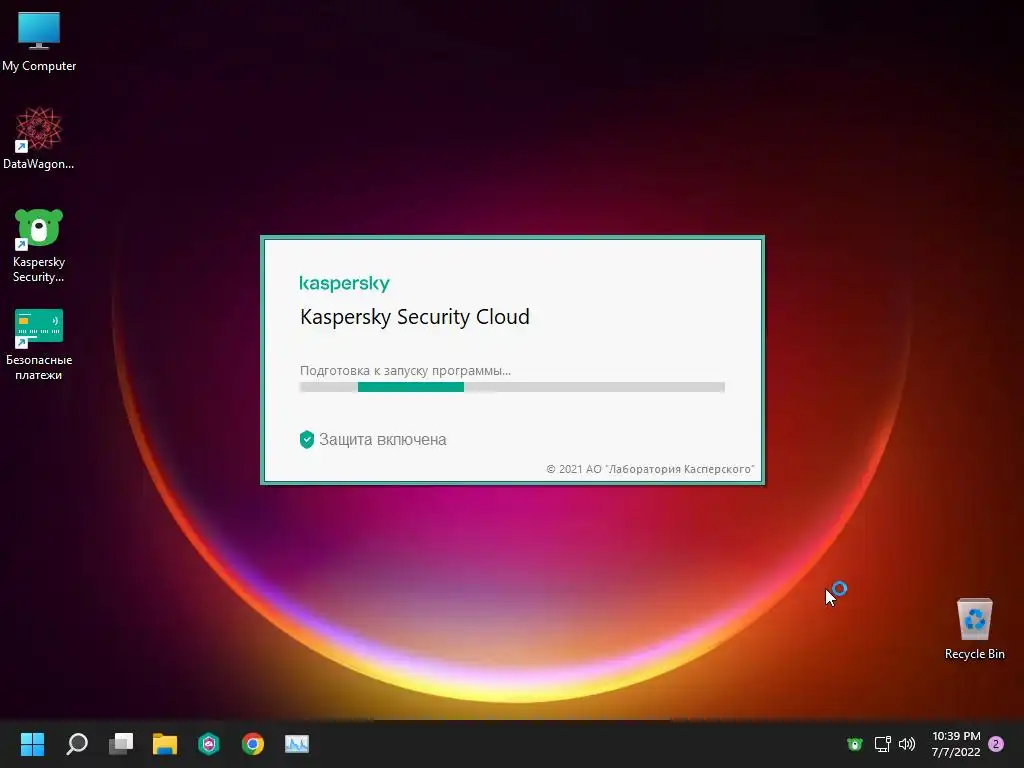Click the Kaspersky logo in splash window
Viewport: 1024px width, 768px height.
pos(345,283)
